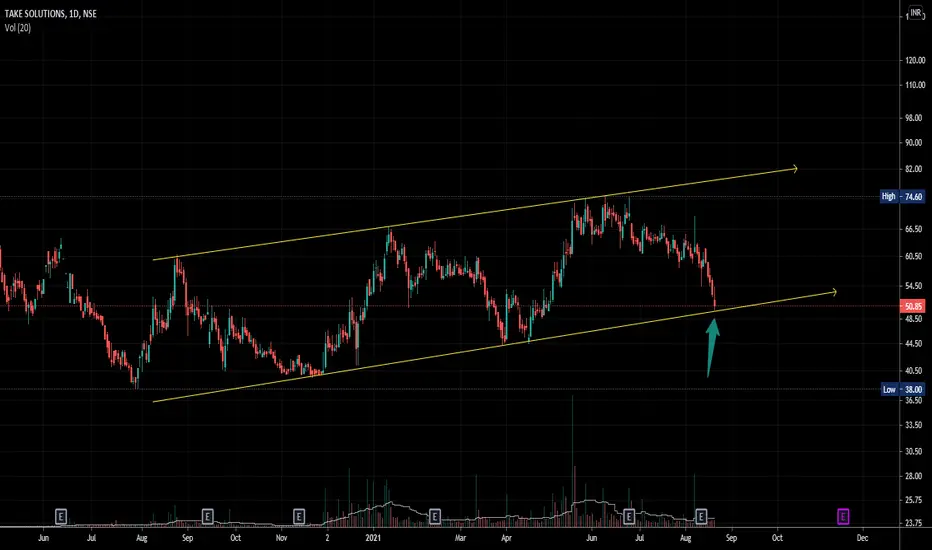The image size is (932, 550).
Task: Click the E earnings marker between 2021 and Mar labels
Action: [x=434, y=516]
